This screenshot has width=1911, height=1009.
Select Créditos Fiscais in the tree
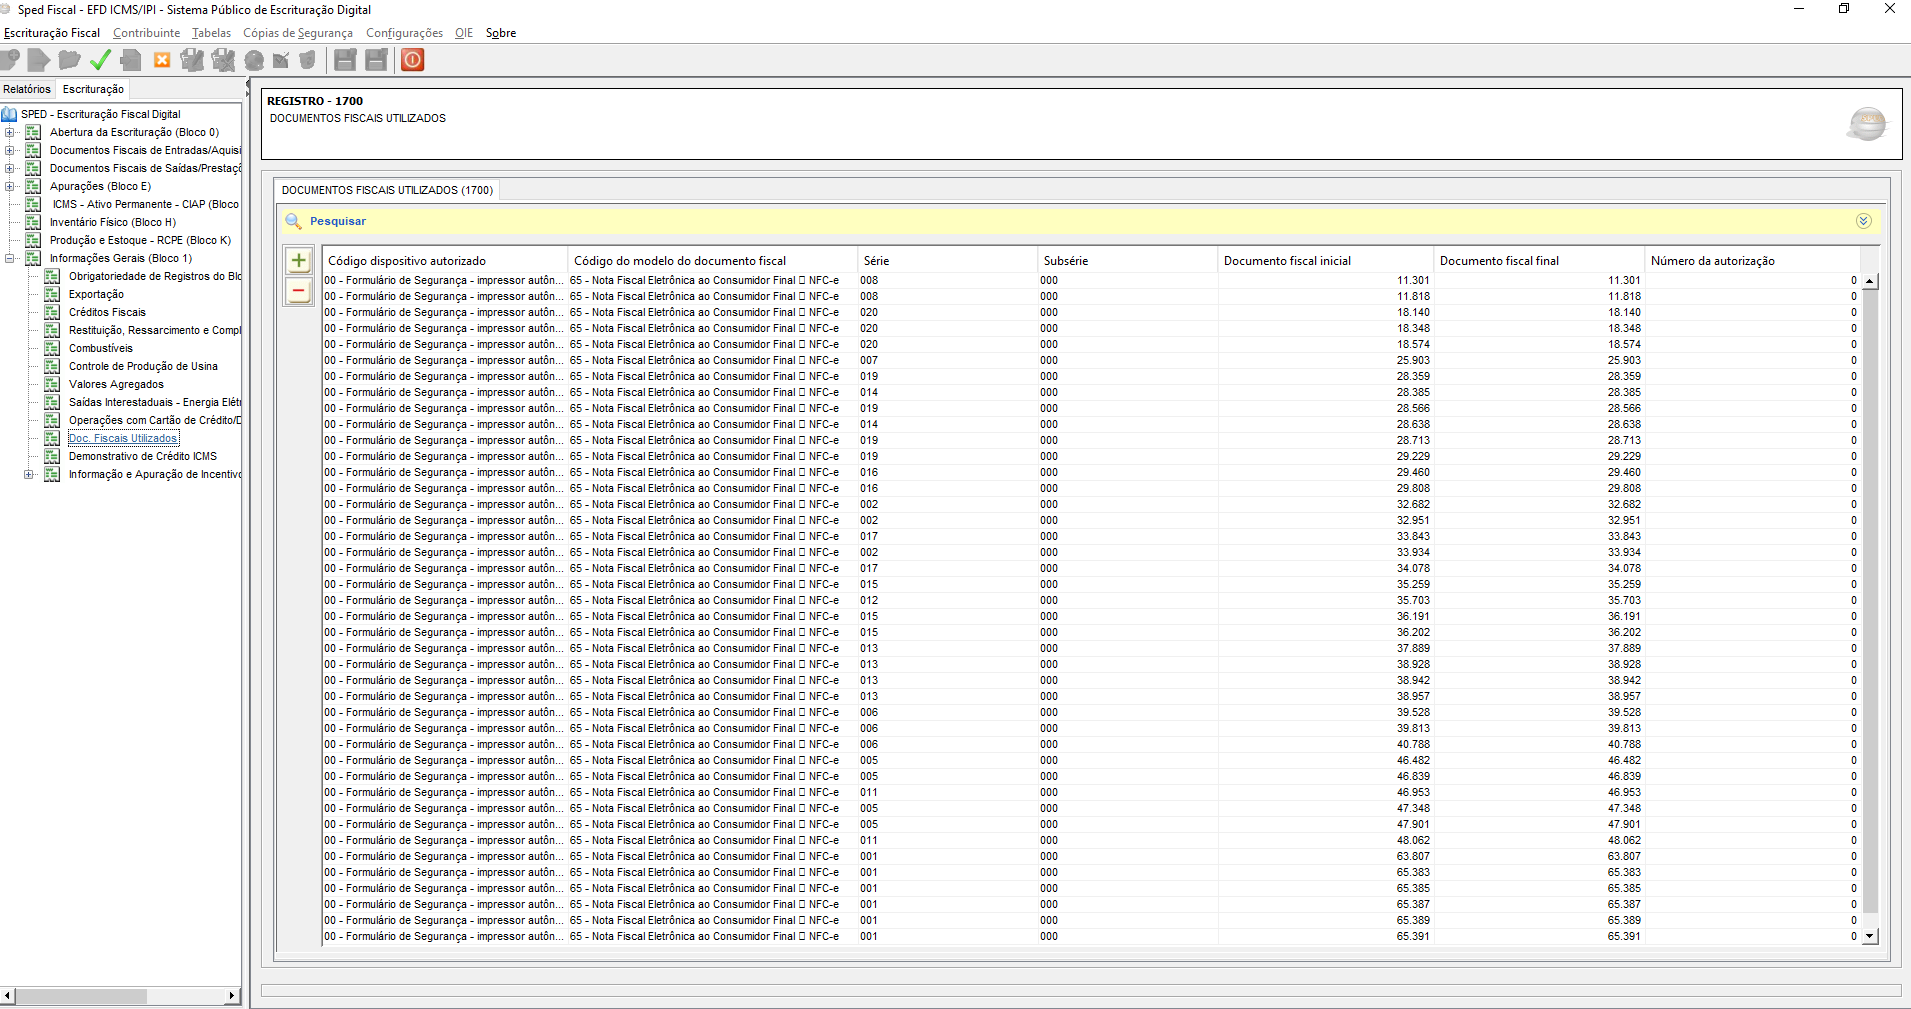click(107, 312)
